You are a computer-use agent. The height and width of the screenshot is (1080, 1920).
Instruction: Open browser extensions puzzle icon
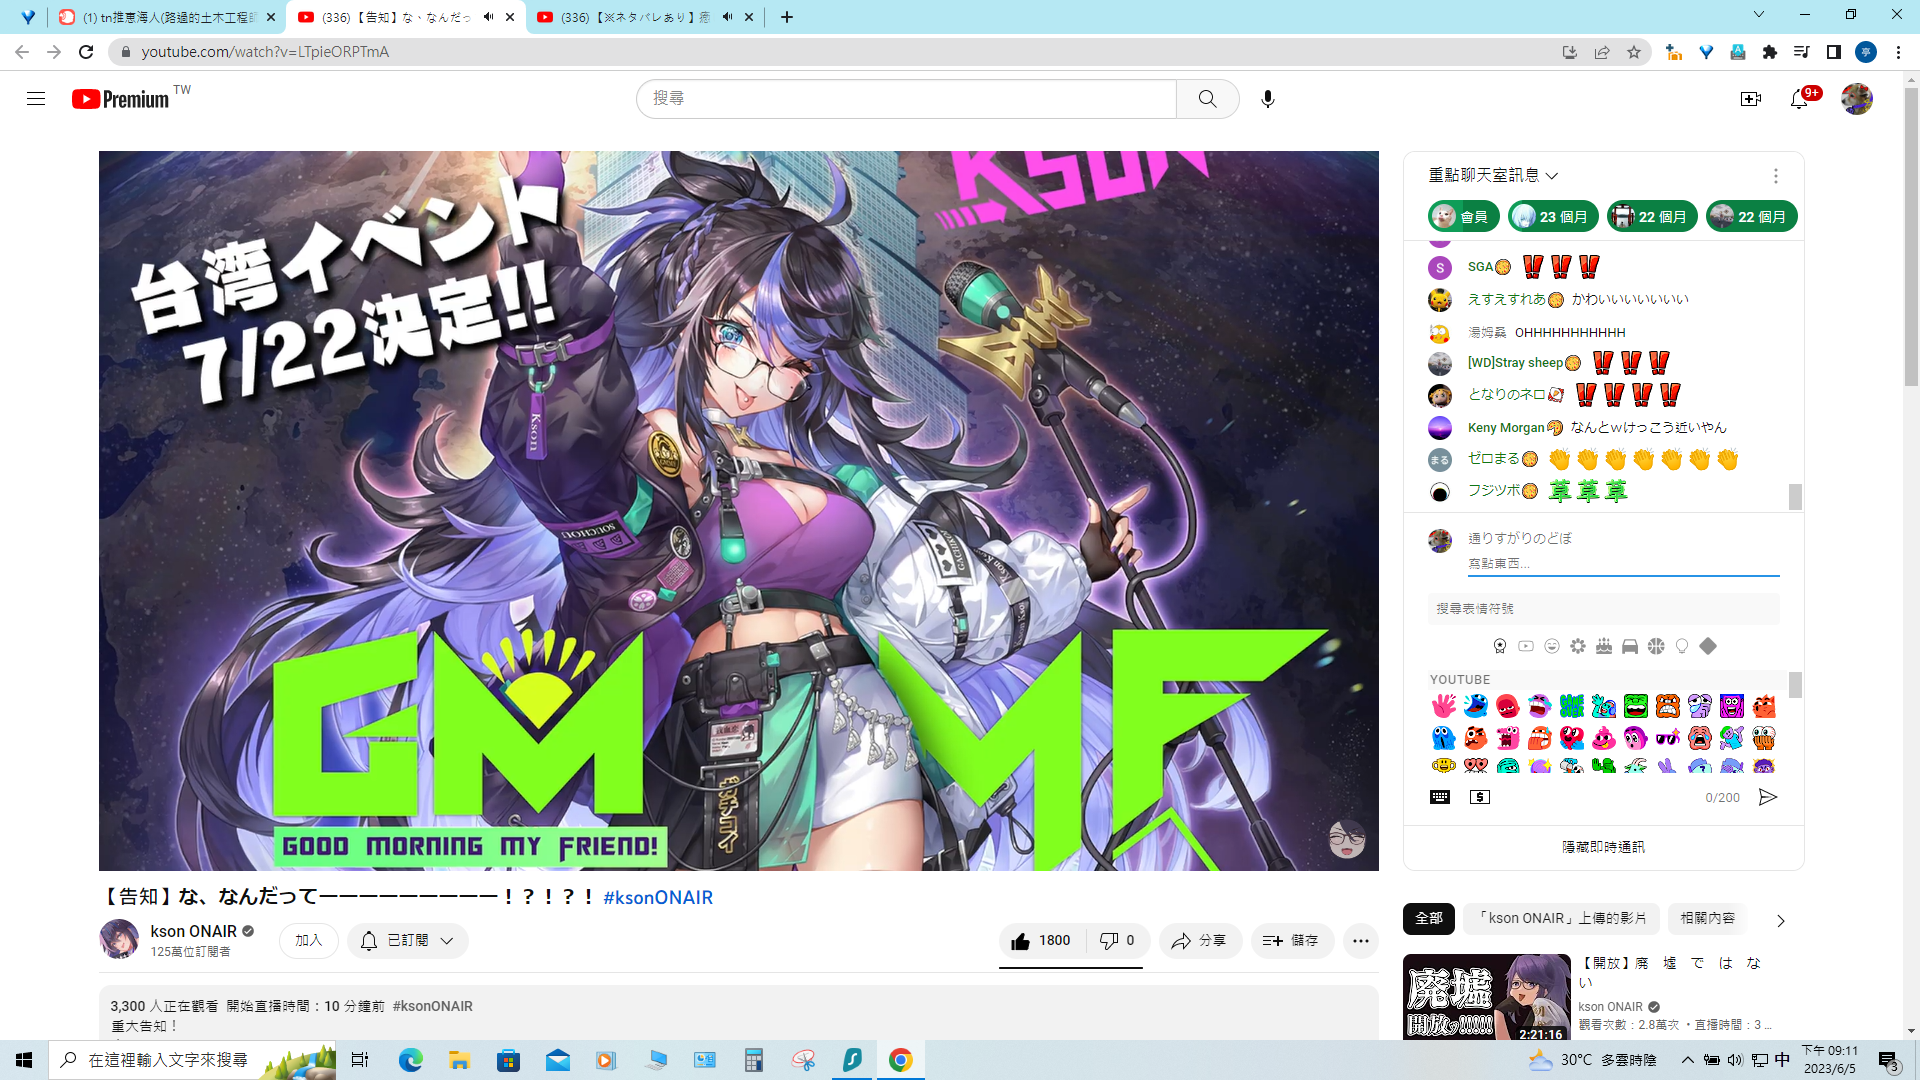[1770, 52]
